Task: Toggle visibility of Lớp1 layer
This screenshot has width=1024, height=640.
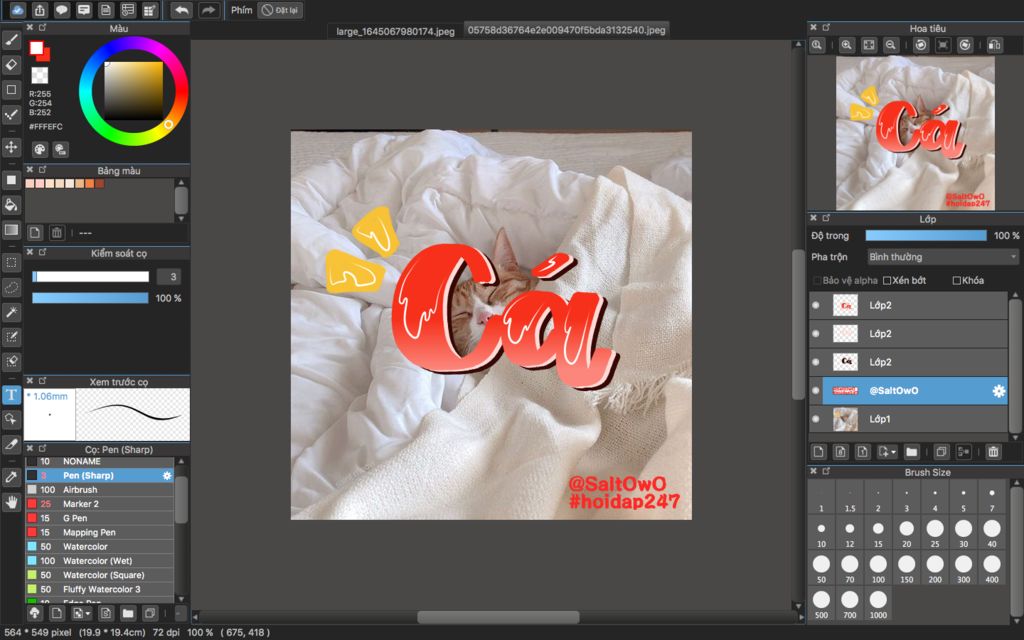Action: pyautogui.click(x=816, y=419)
